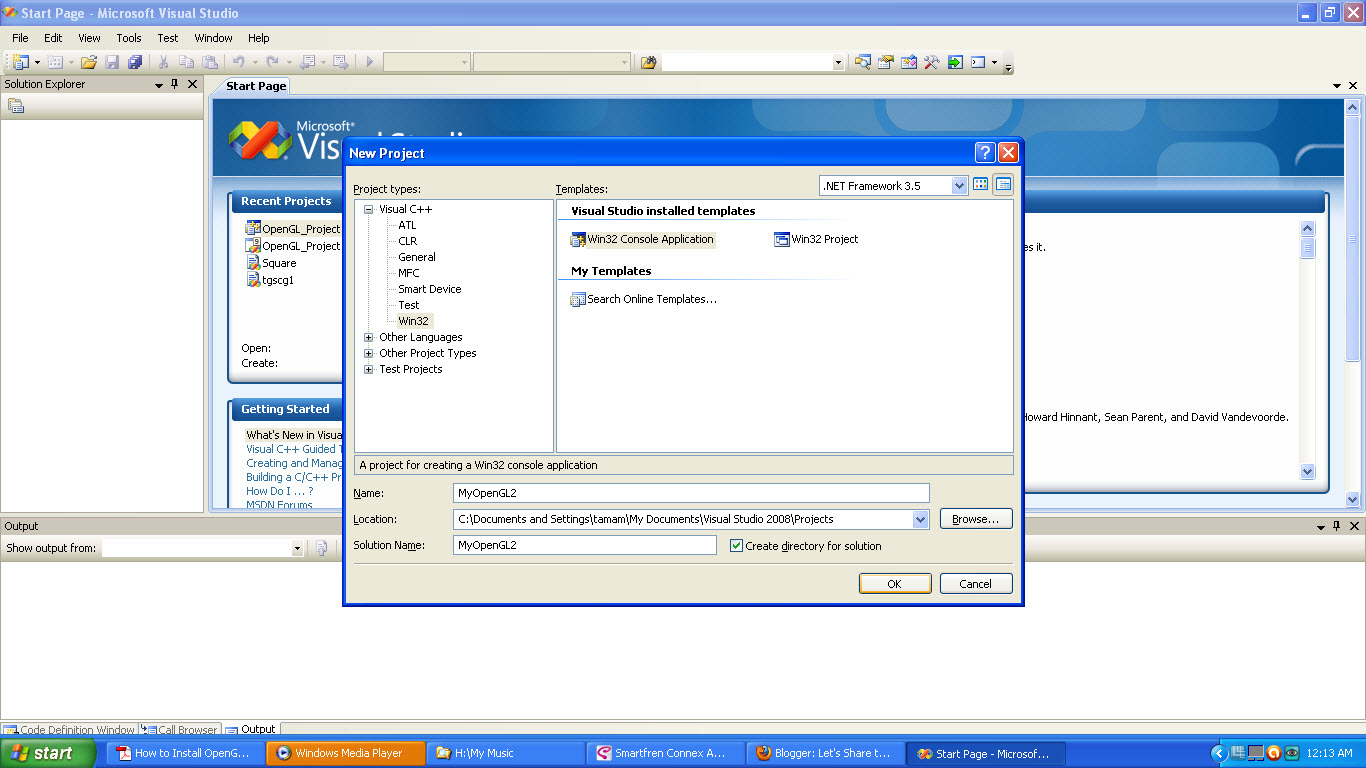Click the New Project dialog help button
Image resolution: width=1366 pixels, height=768 pixels.
(985, 152)
